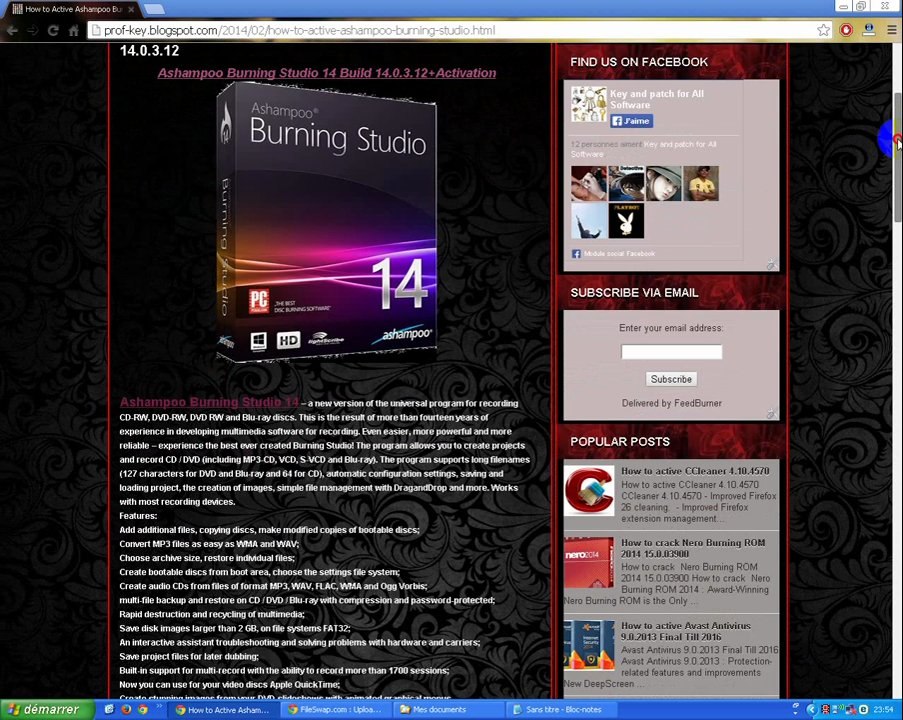View the first Facebook fan photo
Screen dimensions: 903x720
589,183
